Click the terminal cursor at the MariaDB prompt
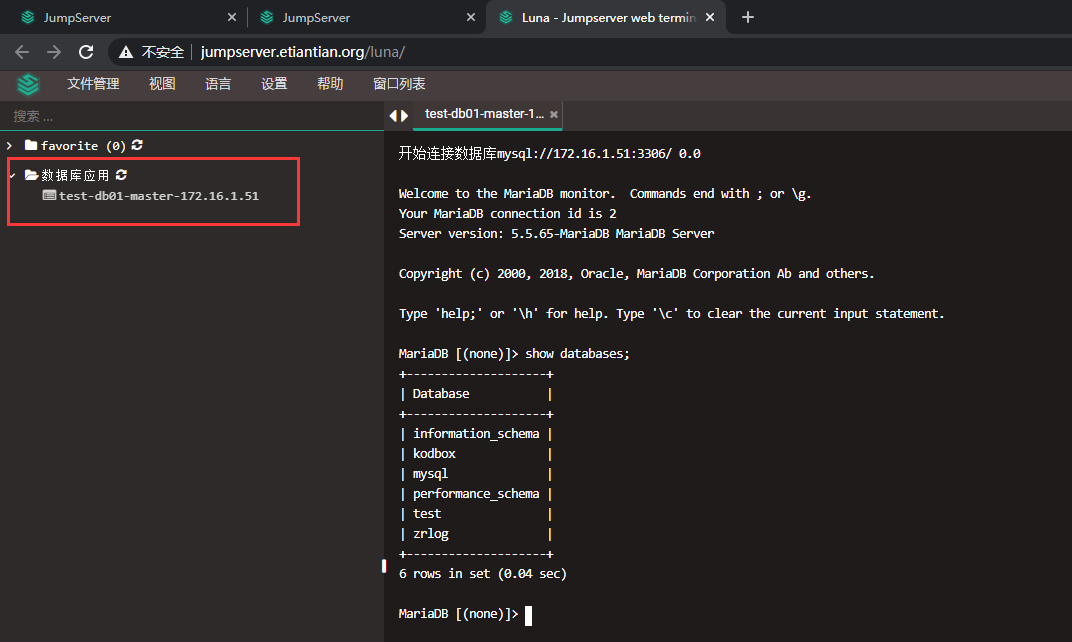 pos(528,615)
